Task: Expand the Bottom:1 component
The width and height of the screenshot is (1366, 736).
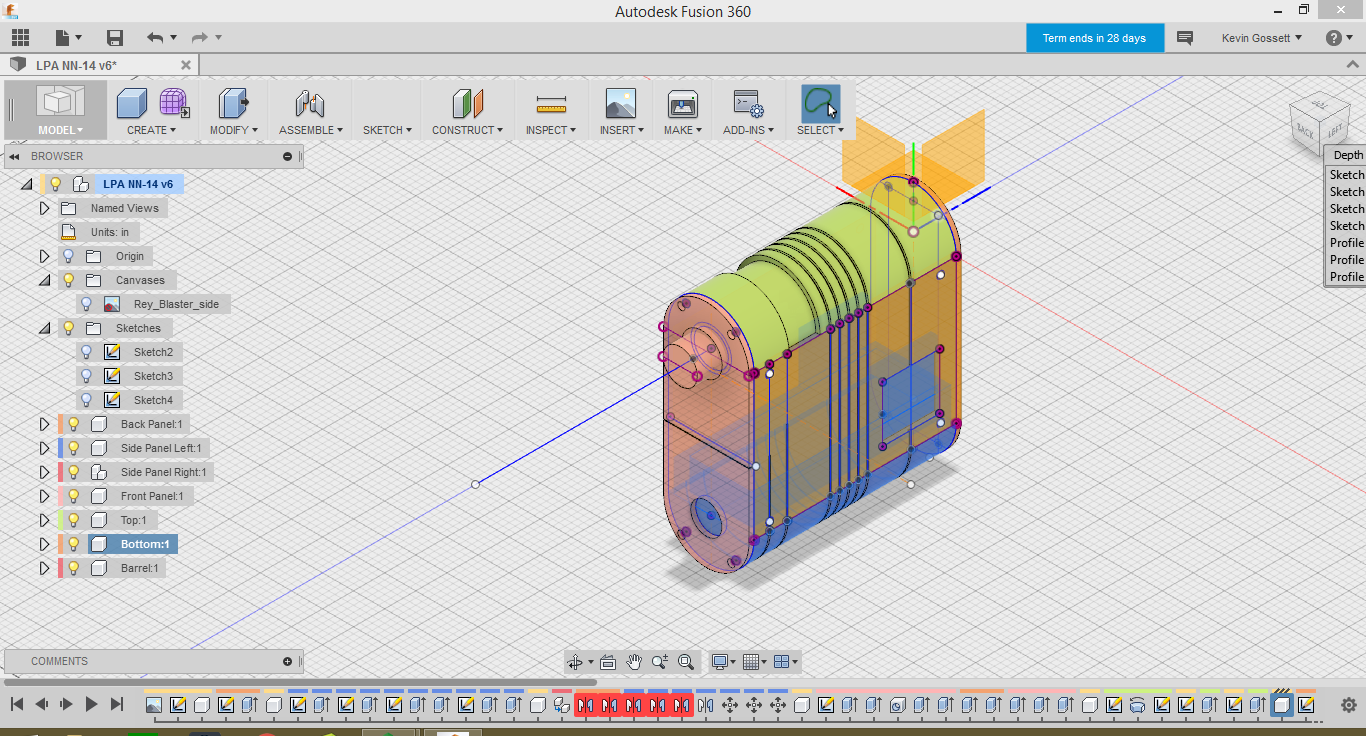Action: click(x=44, y=544)
